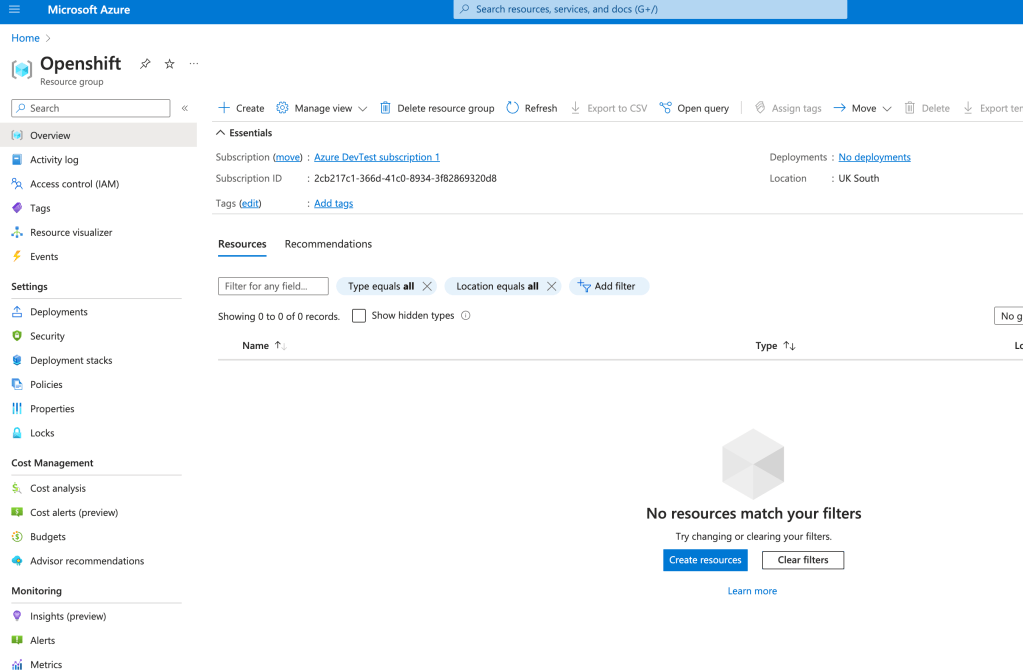The width and height of the screenshot is (1023, 670).
Task: Click the edit link next to Tags
Action: 250,204
